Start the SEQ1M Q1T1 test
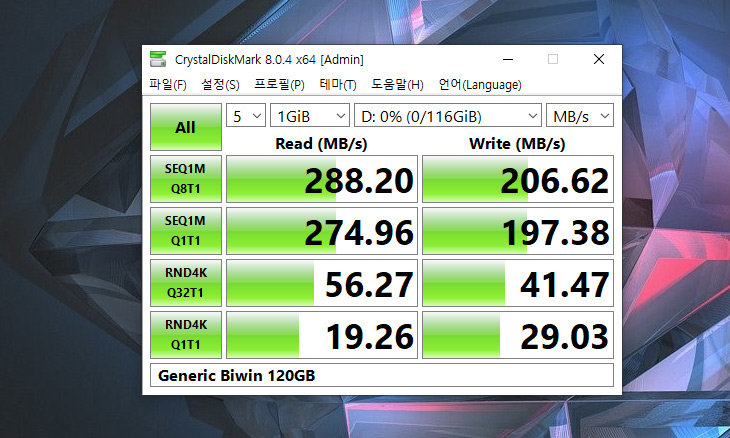This screenshot has width=730, height=438. click(186, 231)
